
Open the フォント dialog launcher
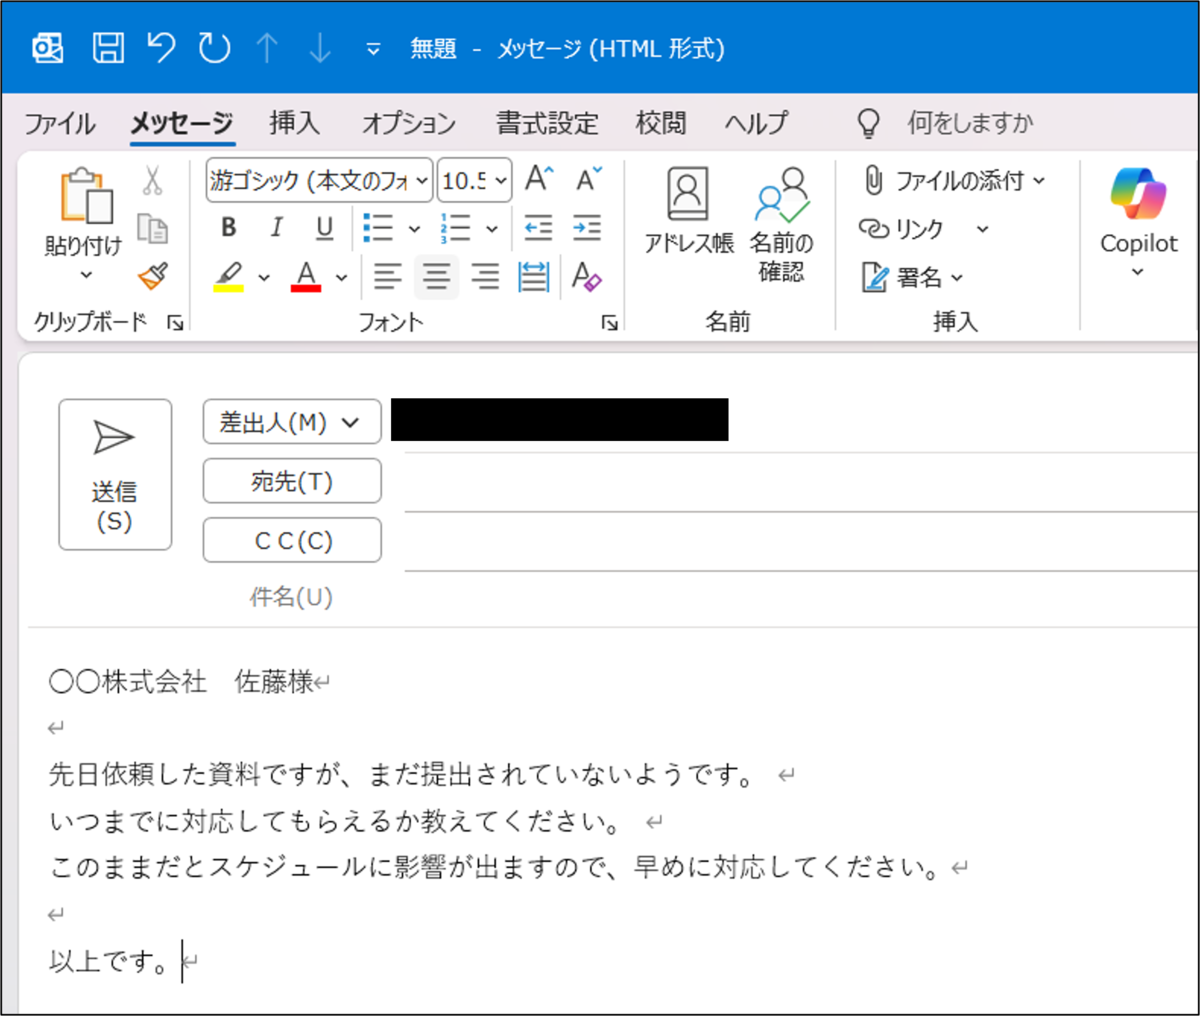pyautogui.click(x=609, y=322)
